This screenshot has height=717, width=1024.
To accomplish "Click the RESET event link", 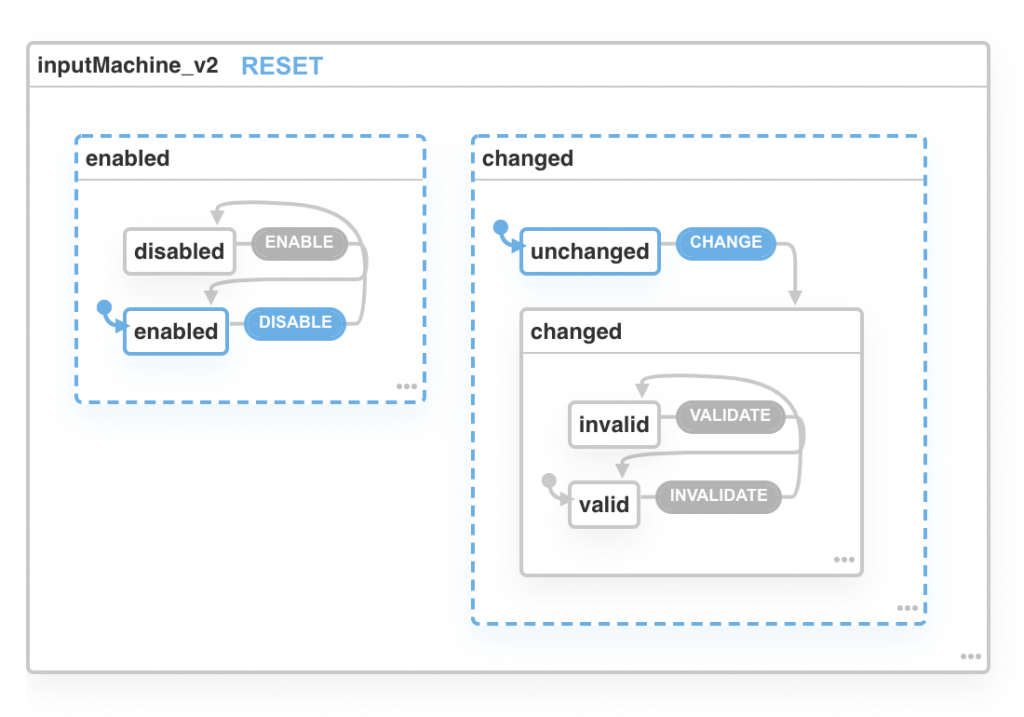I will click(282, 67).
